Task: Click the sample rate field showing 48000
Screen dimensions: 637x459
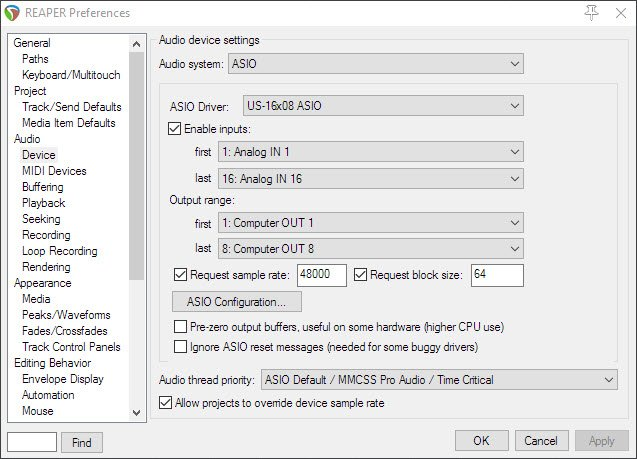Action: click(x=322, y=275)
